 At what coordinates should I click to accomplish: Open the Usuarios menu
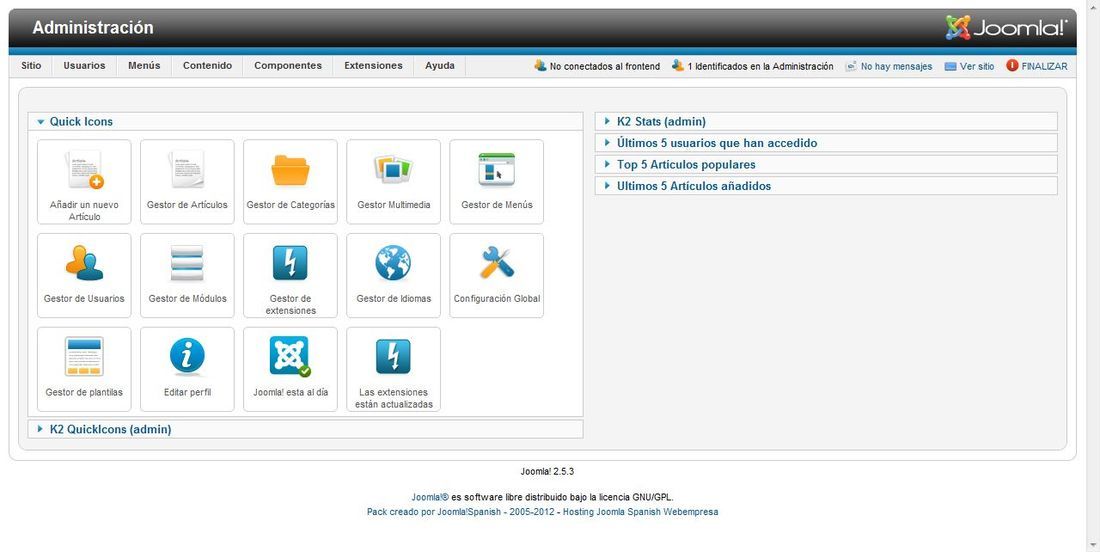click(84, 65)
